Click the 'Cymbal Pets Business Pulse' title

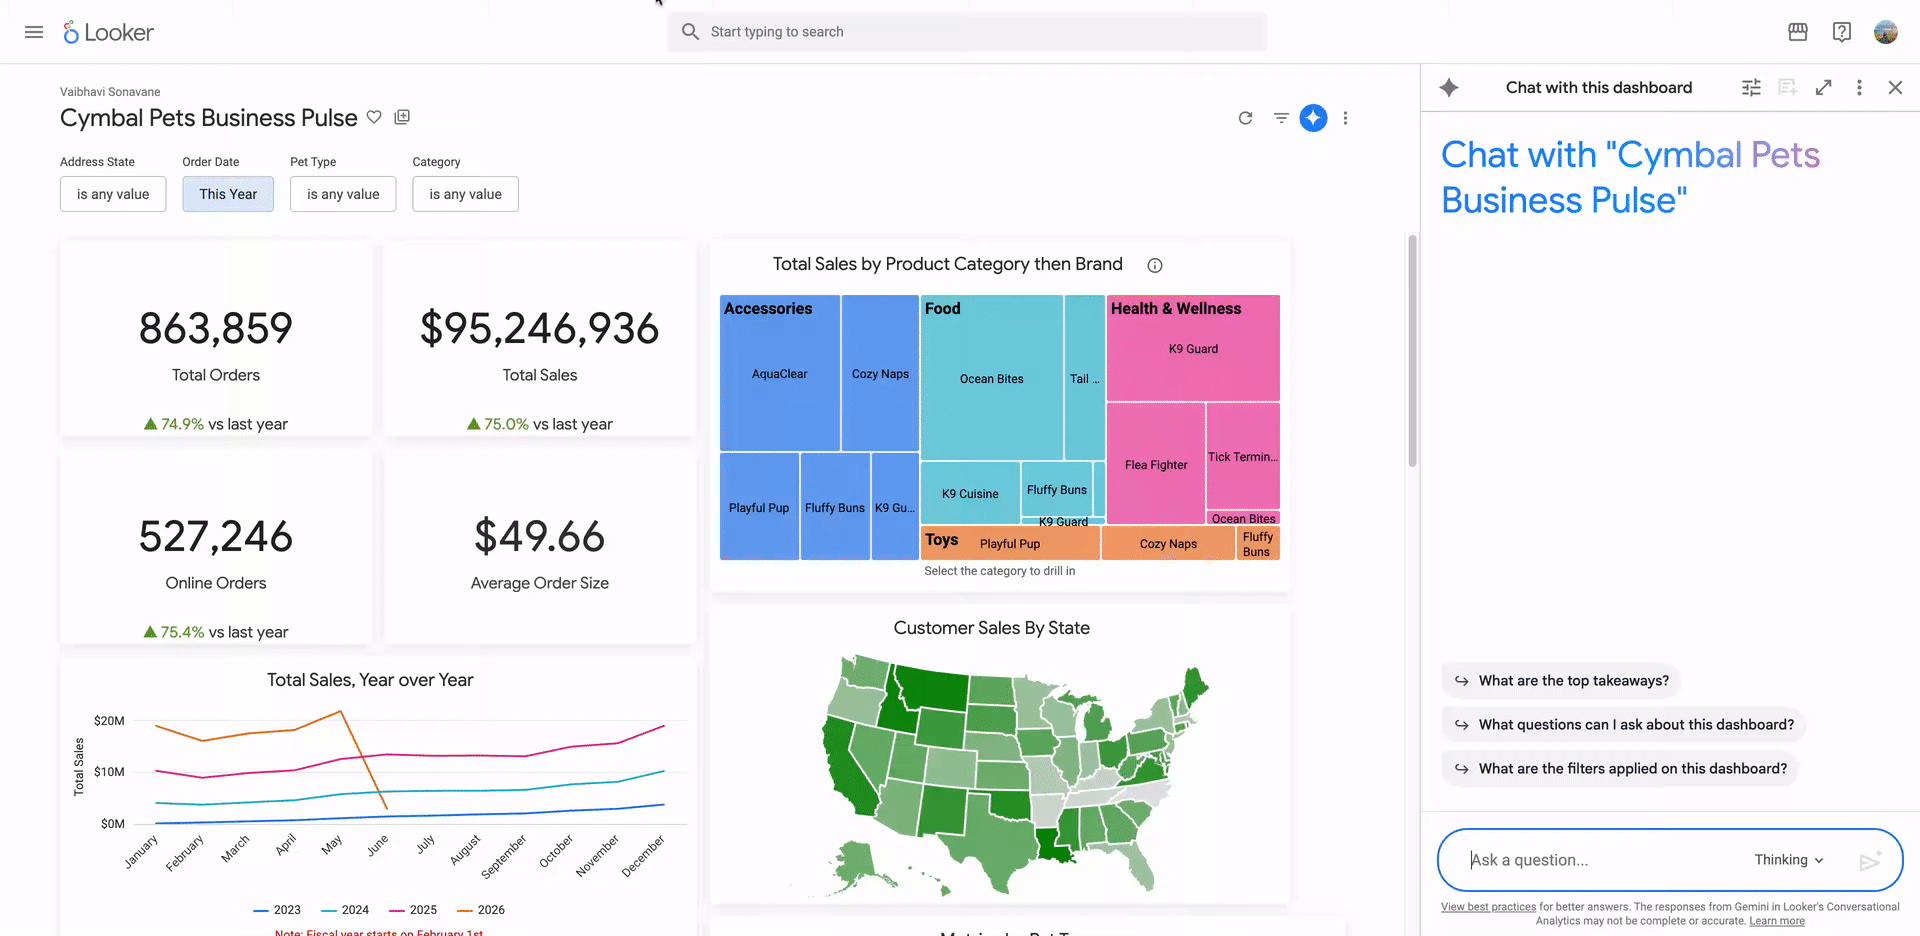point(208,118)
